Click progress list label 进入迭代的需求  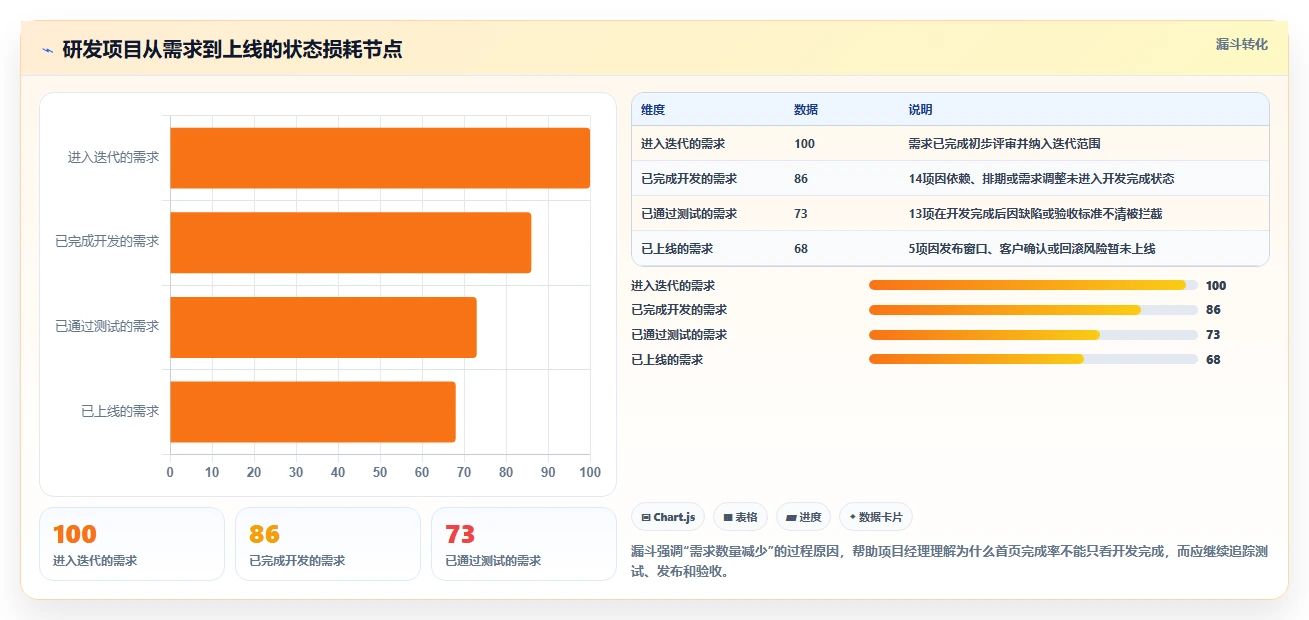point(673,286)
